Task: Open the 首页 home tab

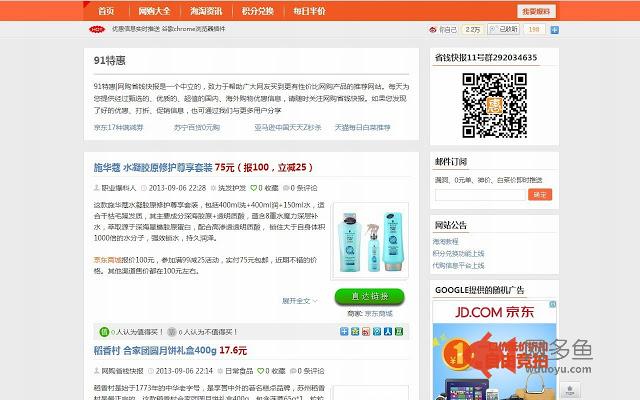Action: (106, 11)
